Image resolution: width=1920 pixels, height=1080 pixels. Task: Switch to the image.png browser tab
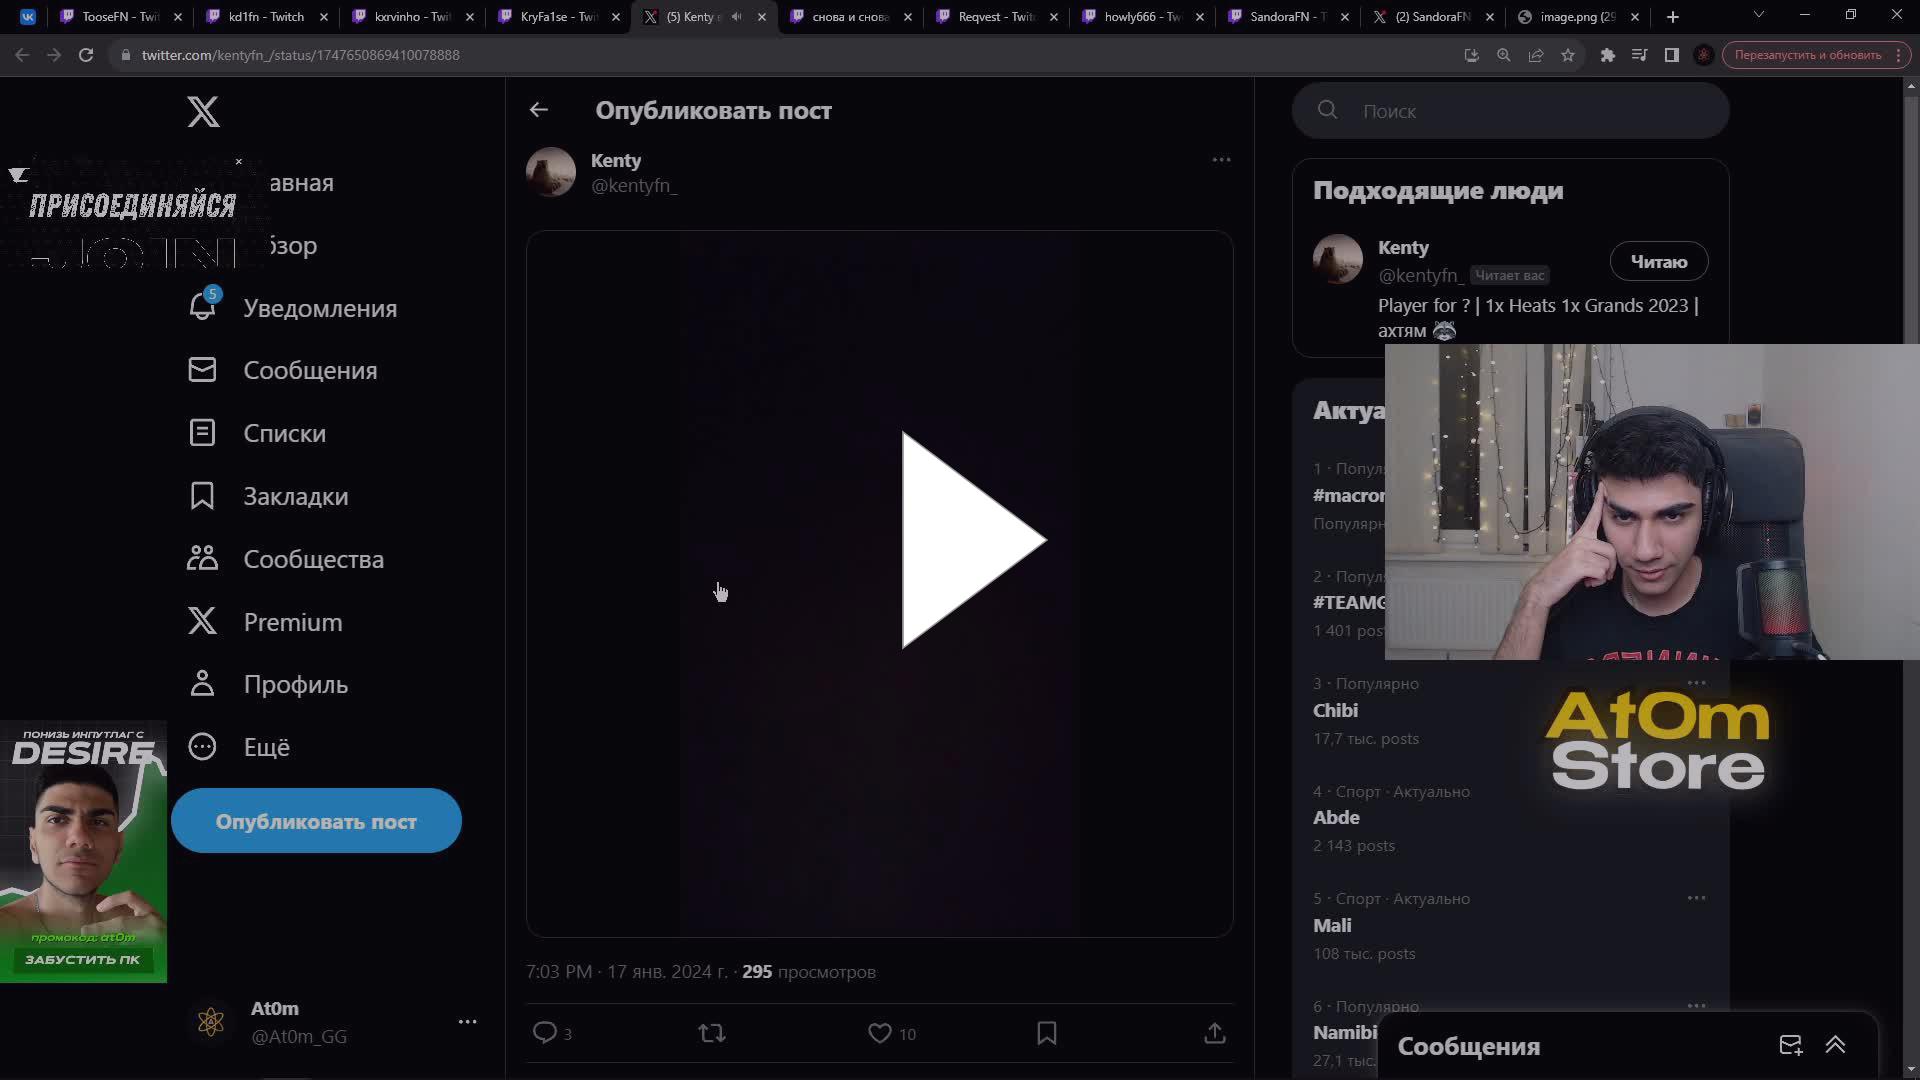(x=1570, y=17)
